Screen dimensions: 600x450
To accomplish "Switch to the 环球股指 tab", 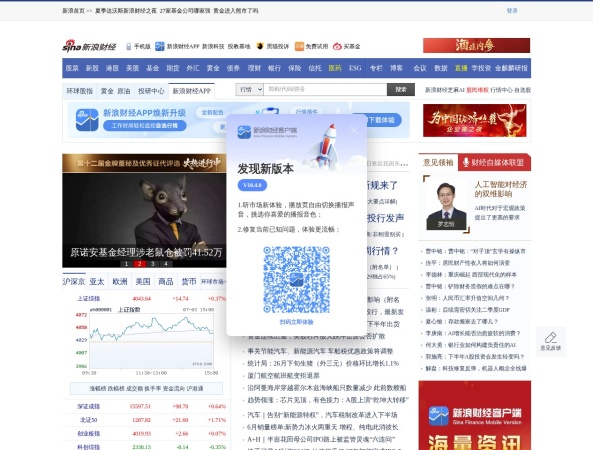I will pos(80,91).
